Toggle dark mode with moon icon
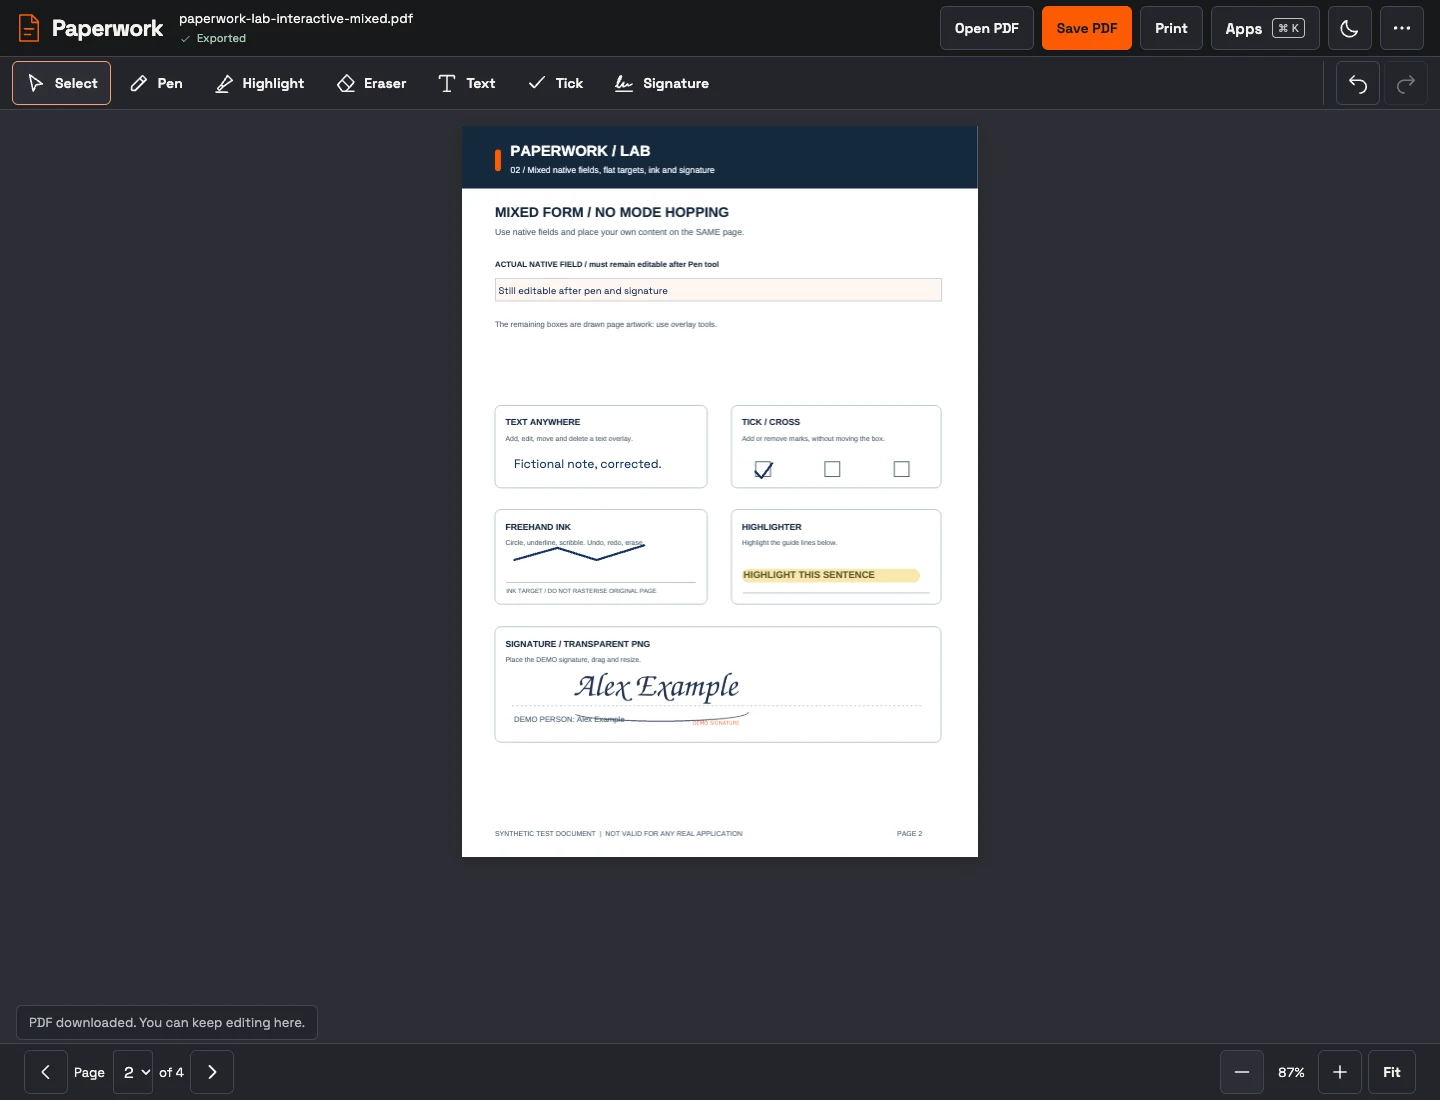 [x=1349, y=28]
